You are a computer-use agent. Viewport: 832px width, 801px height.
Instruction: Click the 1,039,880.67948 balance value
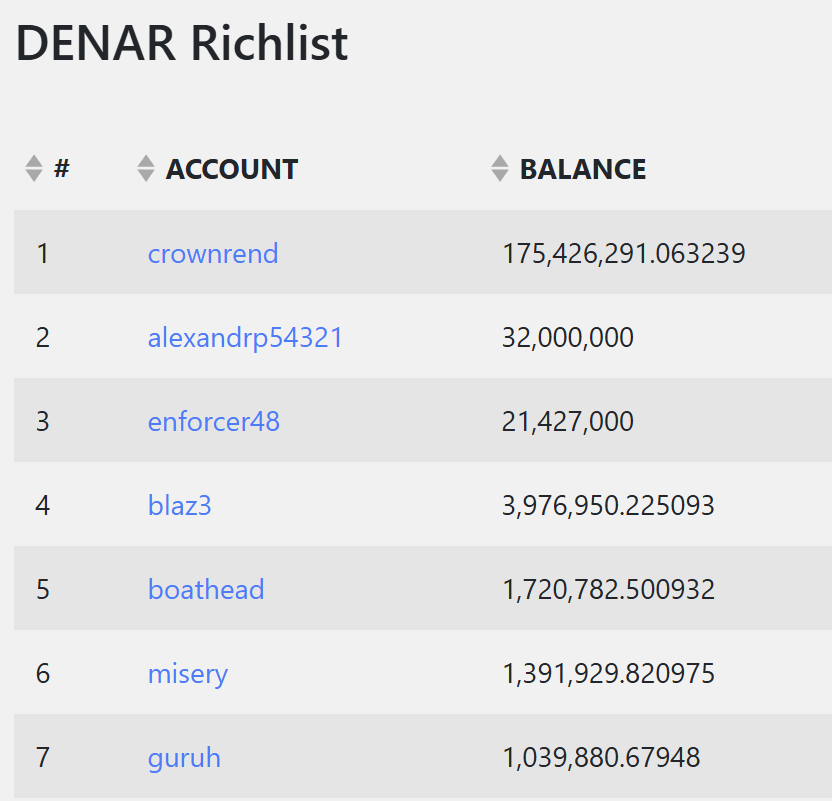click(x=601, y=758)
